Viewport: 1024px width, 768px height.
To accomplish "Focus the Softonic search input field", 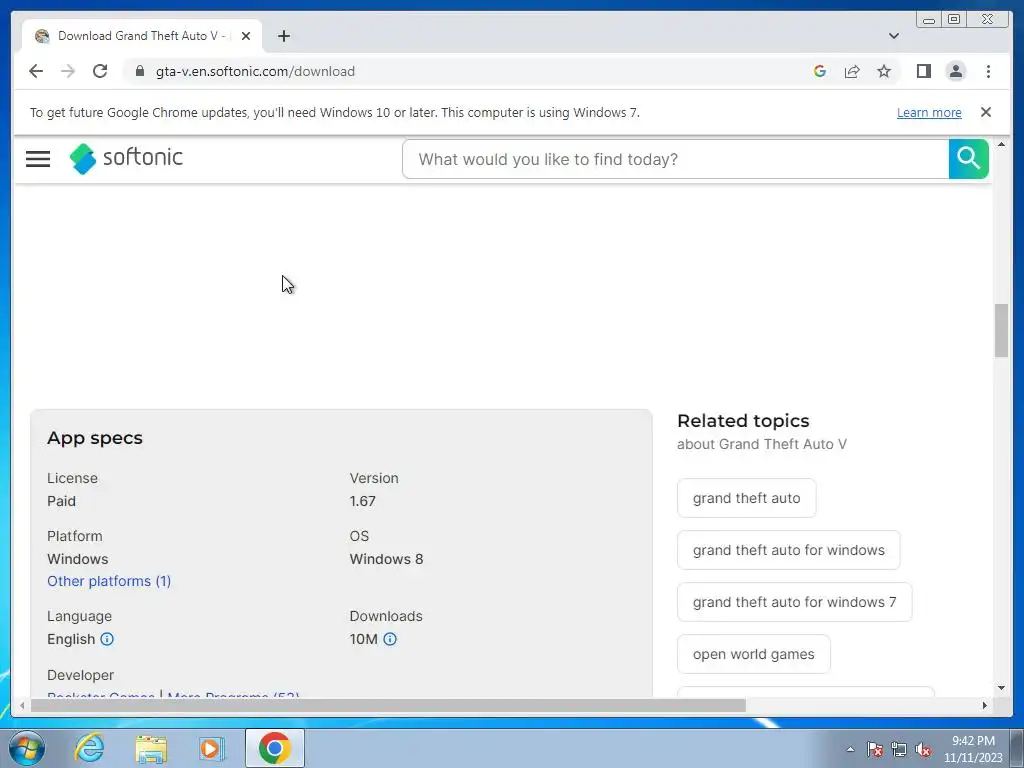I will (x=675, y=159).
